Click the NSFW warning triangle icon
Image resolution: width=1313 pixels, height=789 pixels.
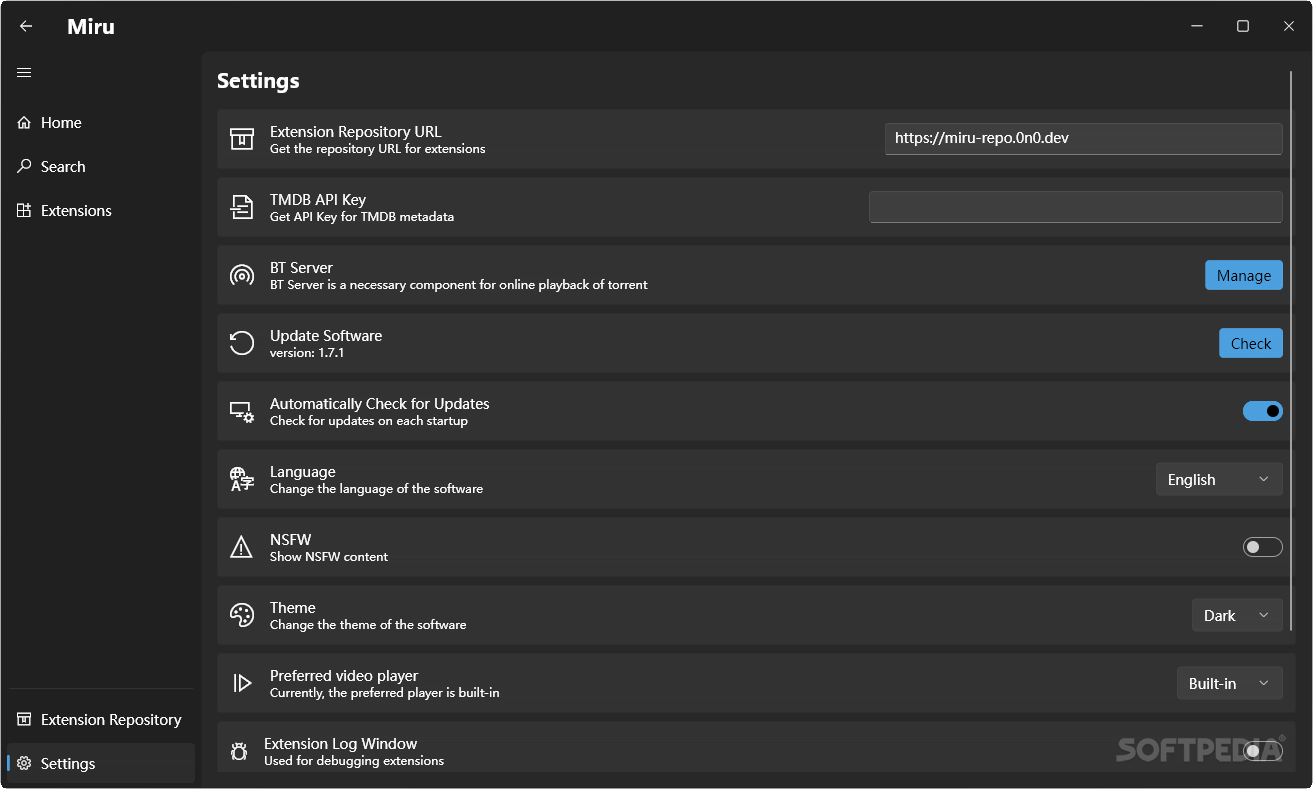click(242, 547)
